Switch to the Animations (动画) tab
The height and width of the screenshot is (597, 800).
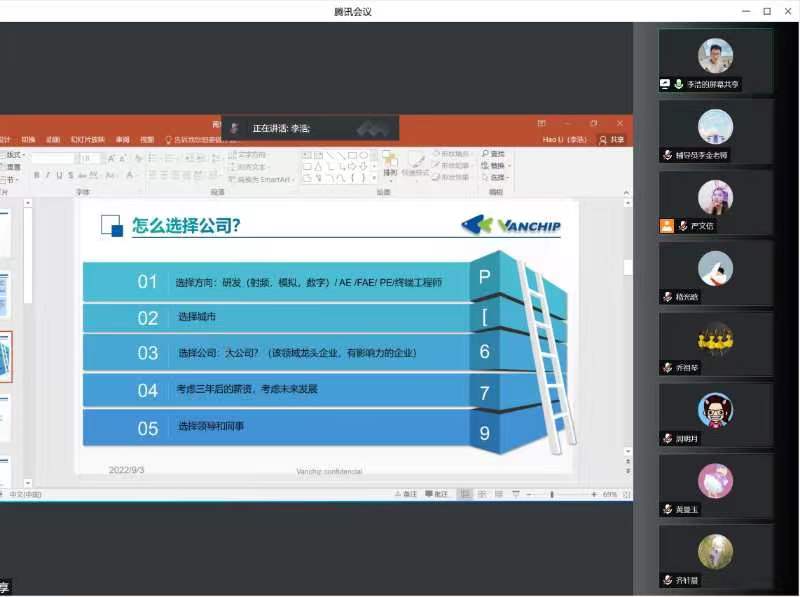[x=52, y=140]
